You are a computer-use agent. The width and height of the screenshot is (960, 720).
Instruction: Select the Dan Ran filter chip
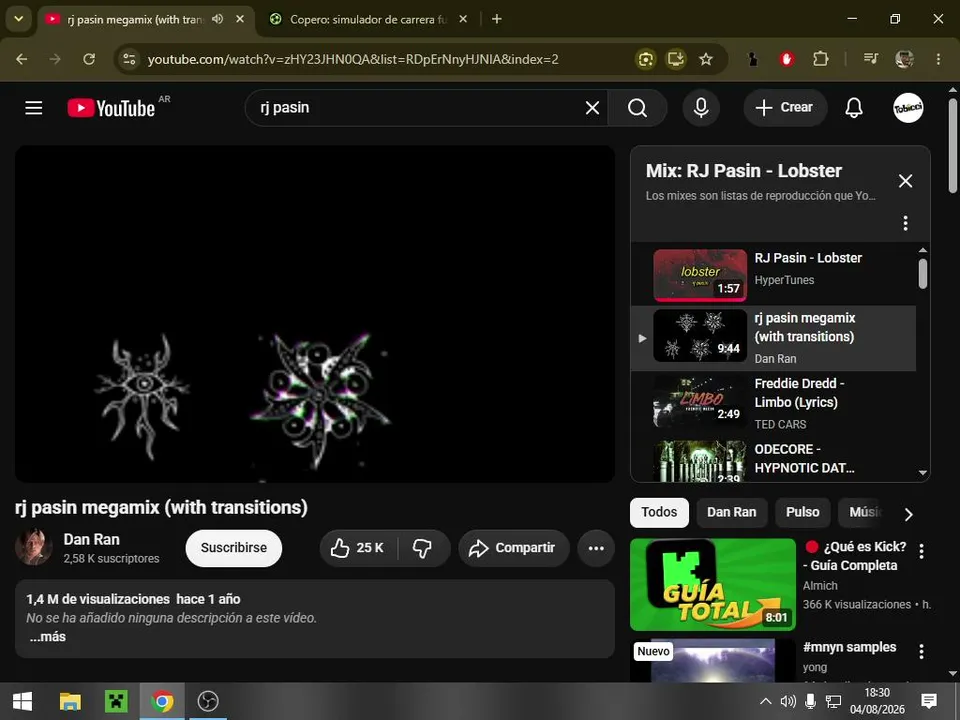click(732, 512)
